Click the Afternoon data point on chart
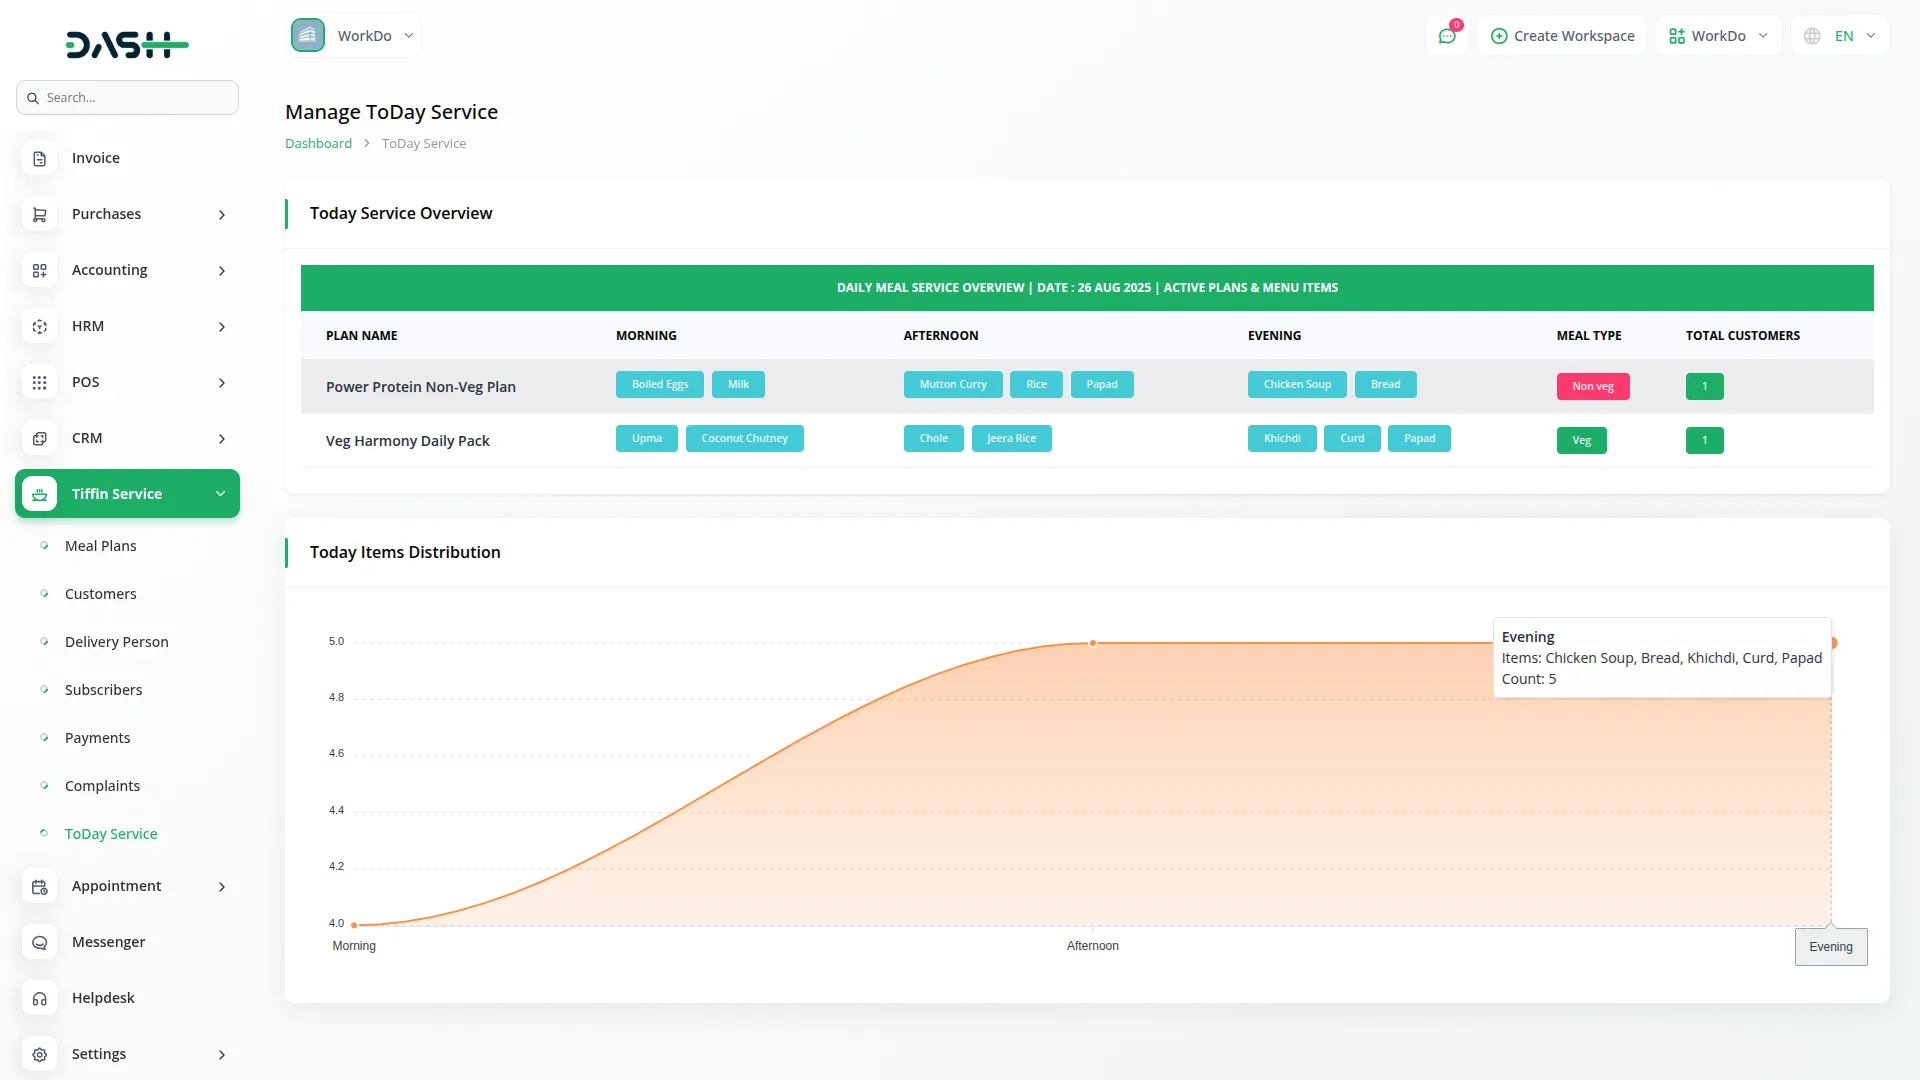This screenshot has width=1920, height=1080. pos(1093,643)
